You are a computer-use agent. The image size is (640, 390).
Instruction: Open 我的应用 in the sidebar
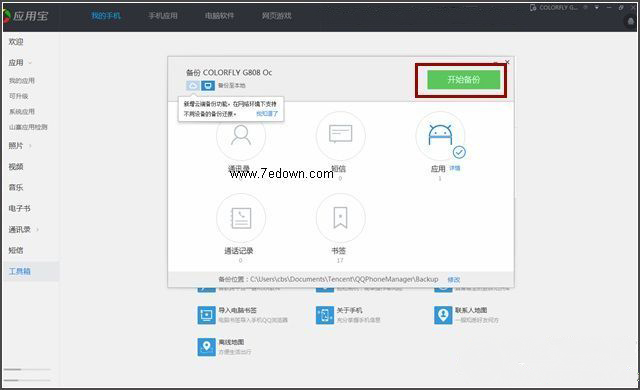click(x=22, y=80)
